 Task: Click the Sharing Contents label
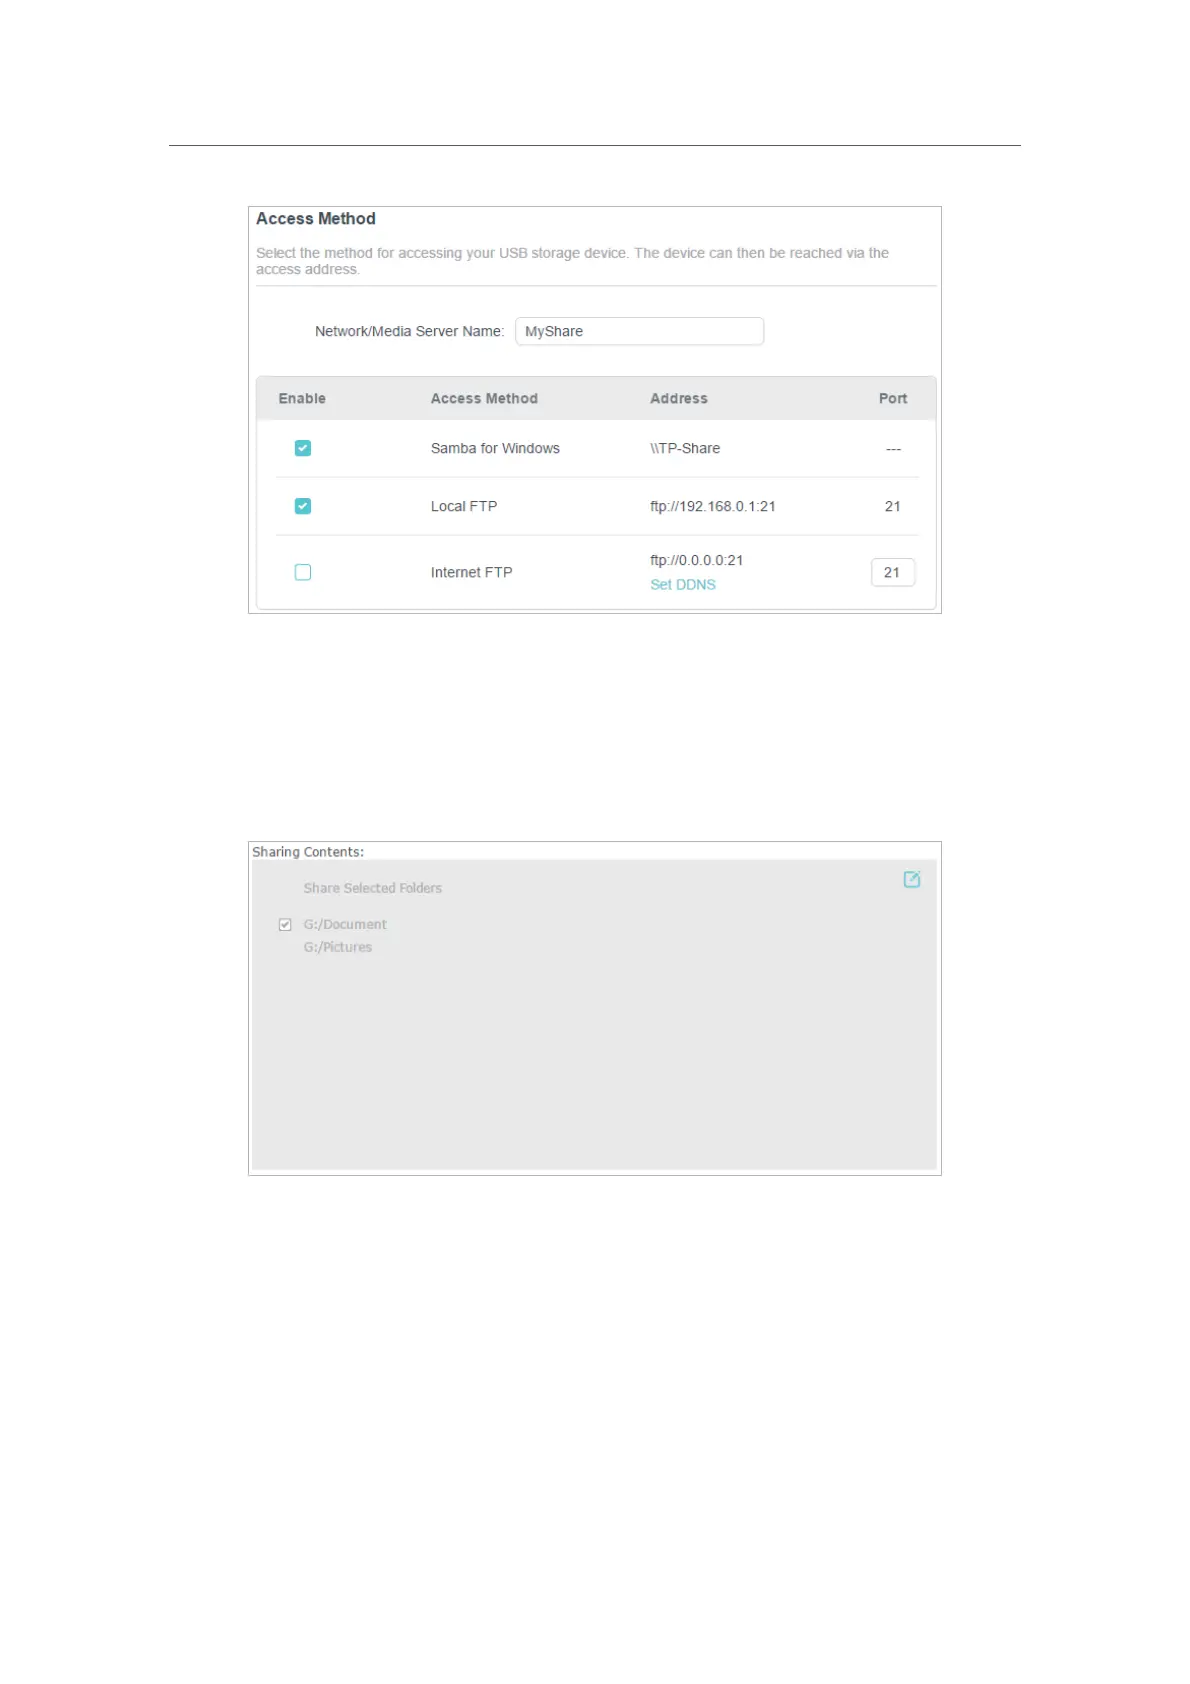coord(308,852)
